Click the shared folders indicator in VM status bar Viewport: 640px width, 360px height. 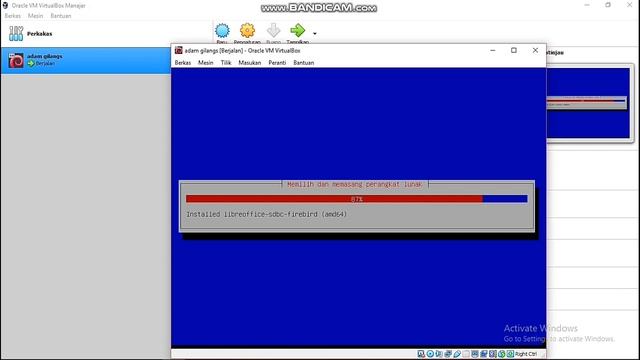click(466, 354)
